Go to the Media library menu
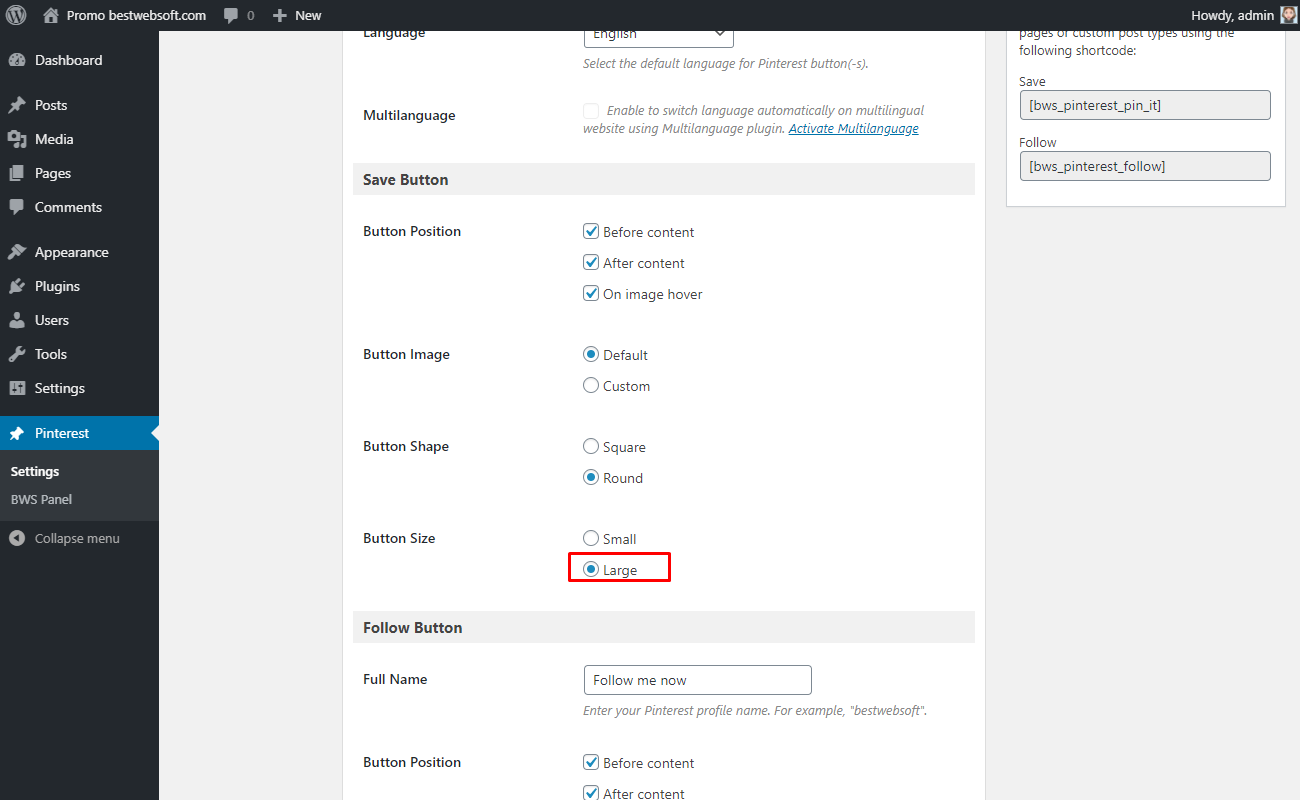The width and height of the screenshot is (1300, 800). click(x=79, y=139)
